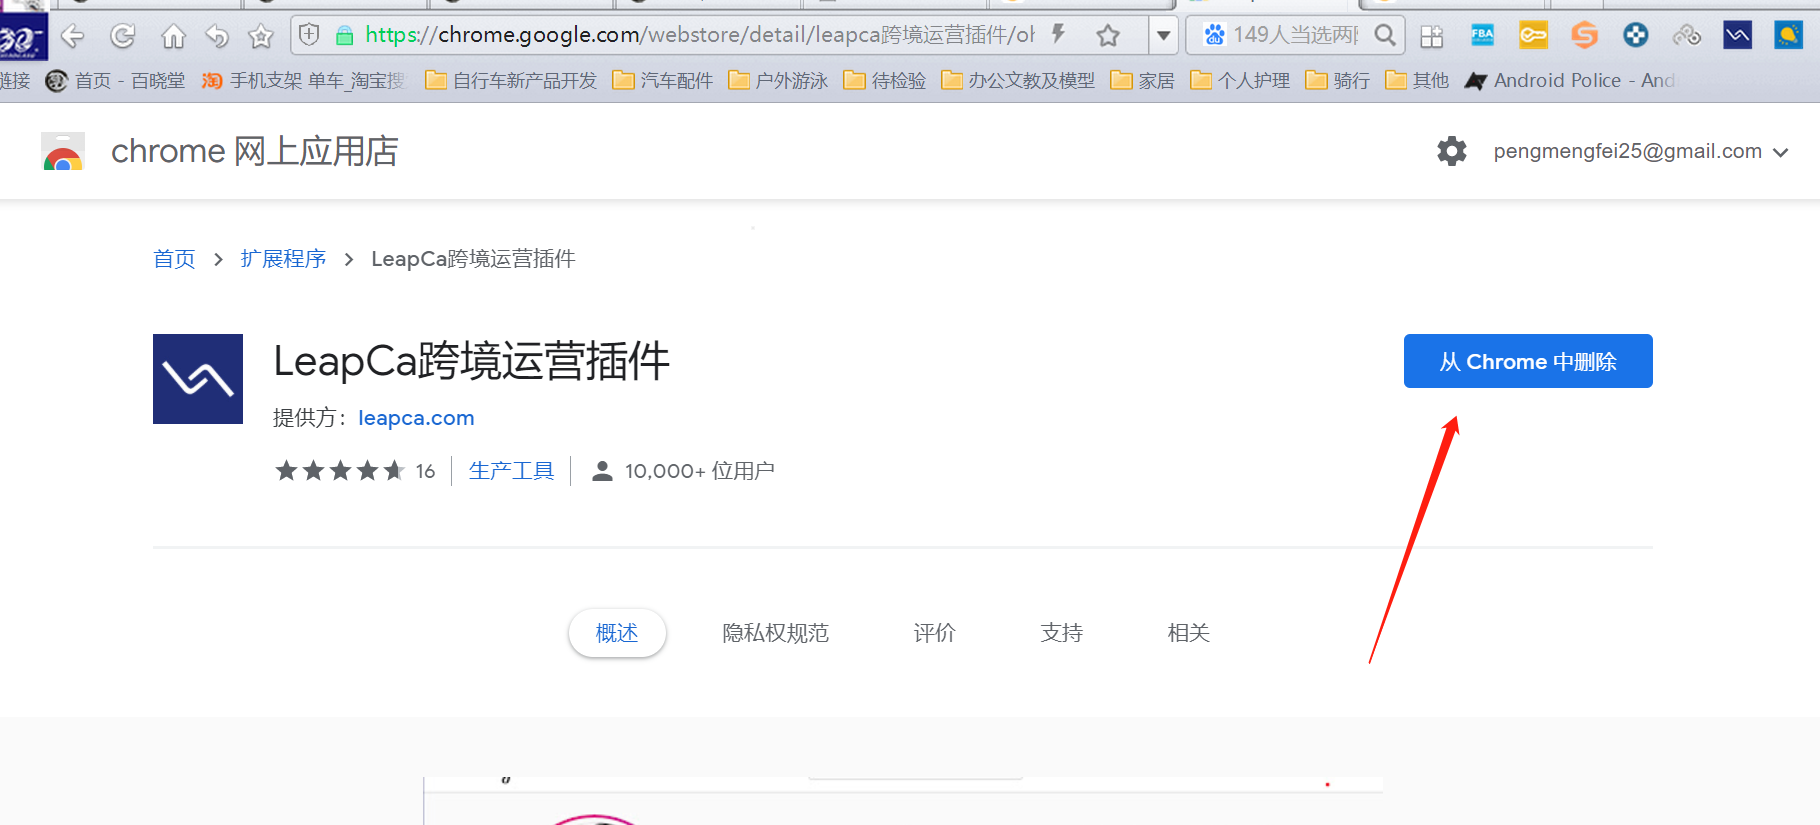Select the 概述 tab
This screenshot has height=825, width=1820.
point(617,633)
